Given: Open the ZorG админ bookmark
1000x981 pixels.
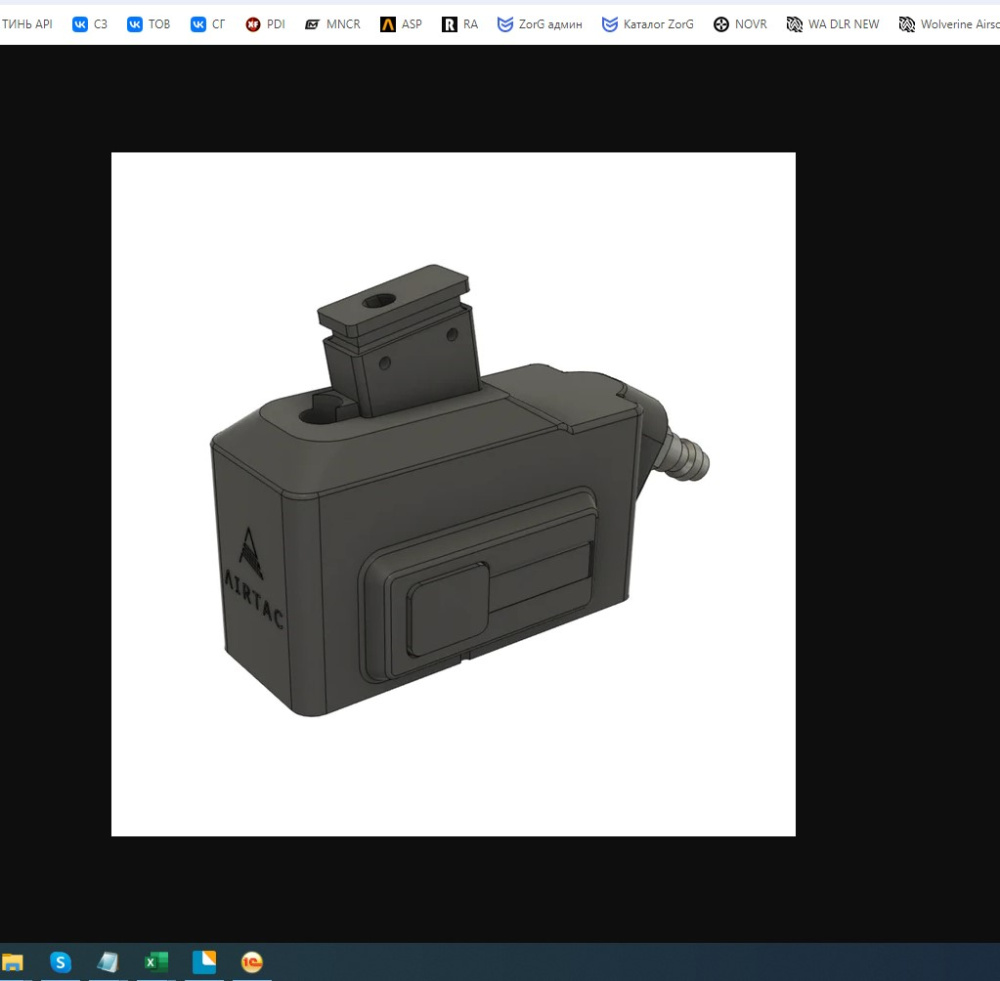Looking at the screenshot, I should coord(540,24).
